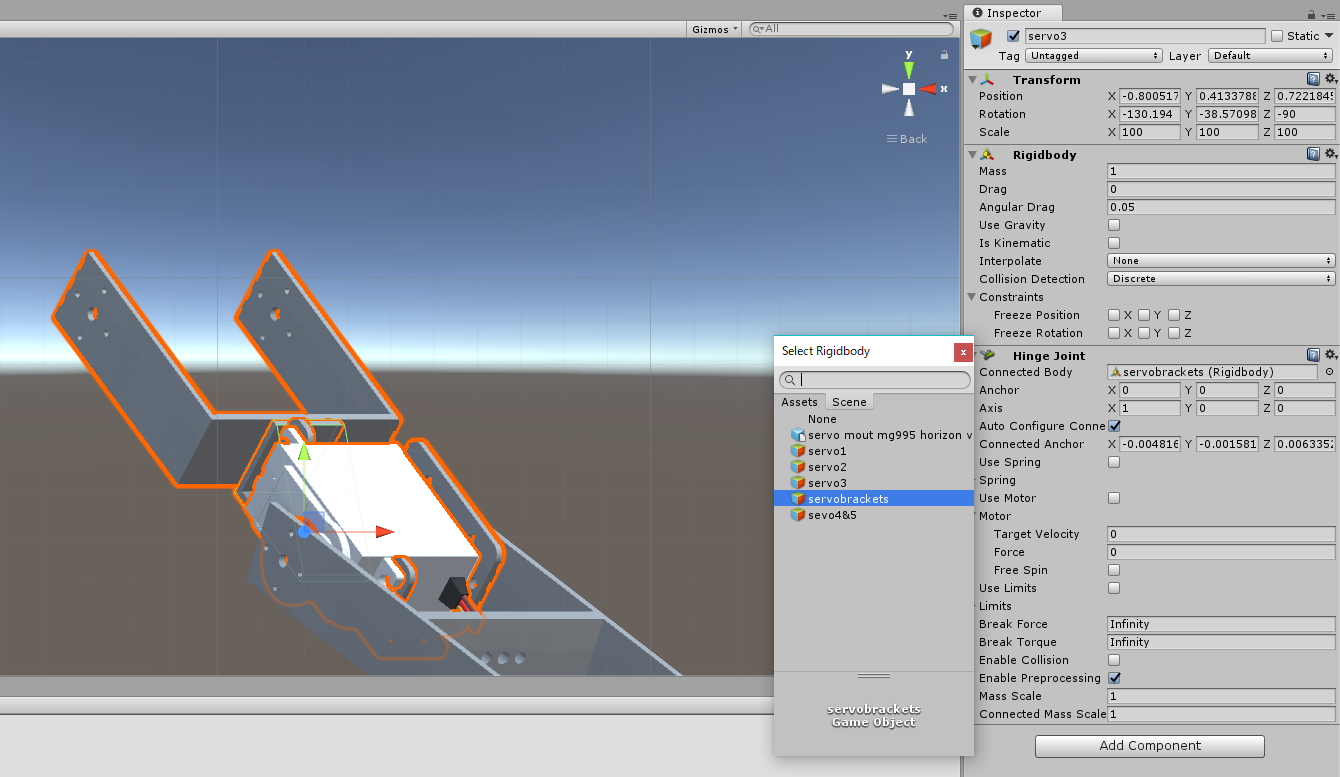Click the Add Component button
The width and height of the screenshot is (1340, 777).
[1148, 746]
